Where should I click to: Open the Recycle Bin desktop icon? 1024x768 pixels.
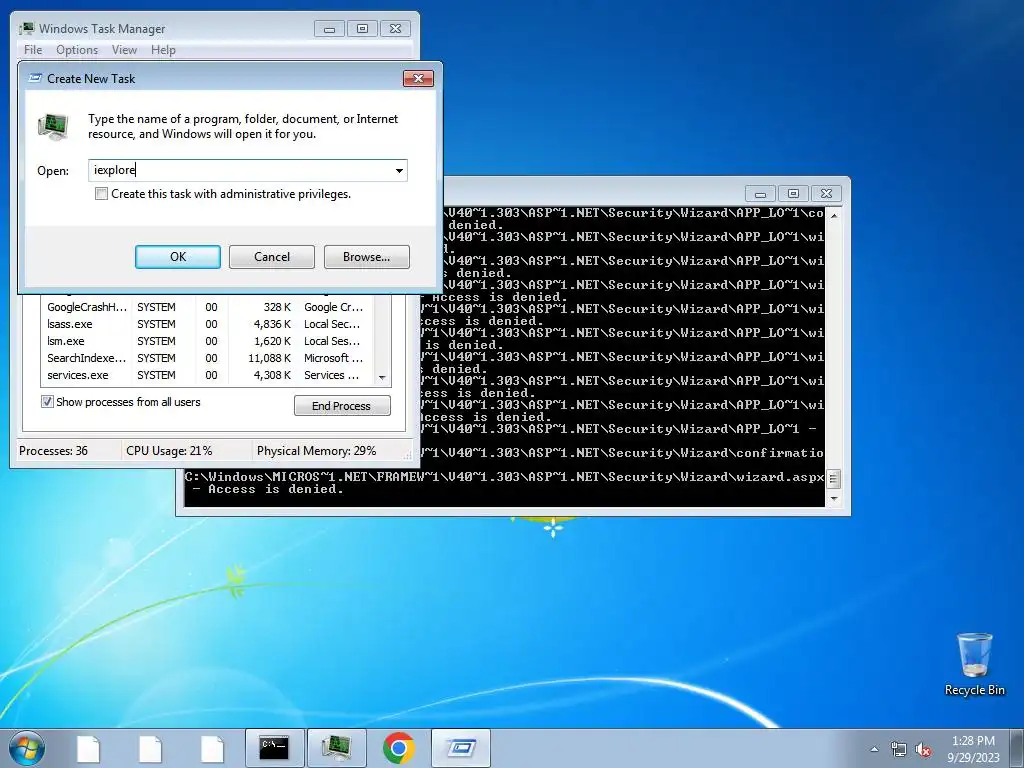[974, 664]
